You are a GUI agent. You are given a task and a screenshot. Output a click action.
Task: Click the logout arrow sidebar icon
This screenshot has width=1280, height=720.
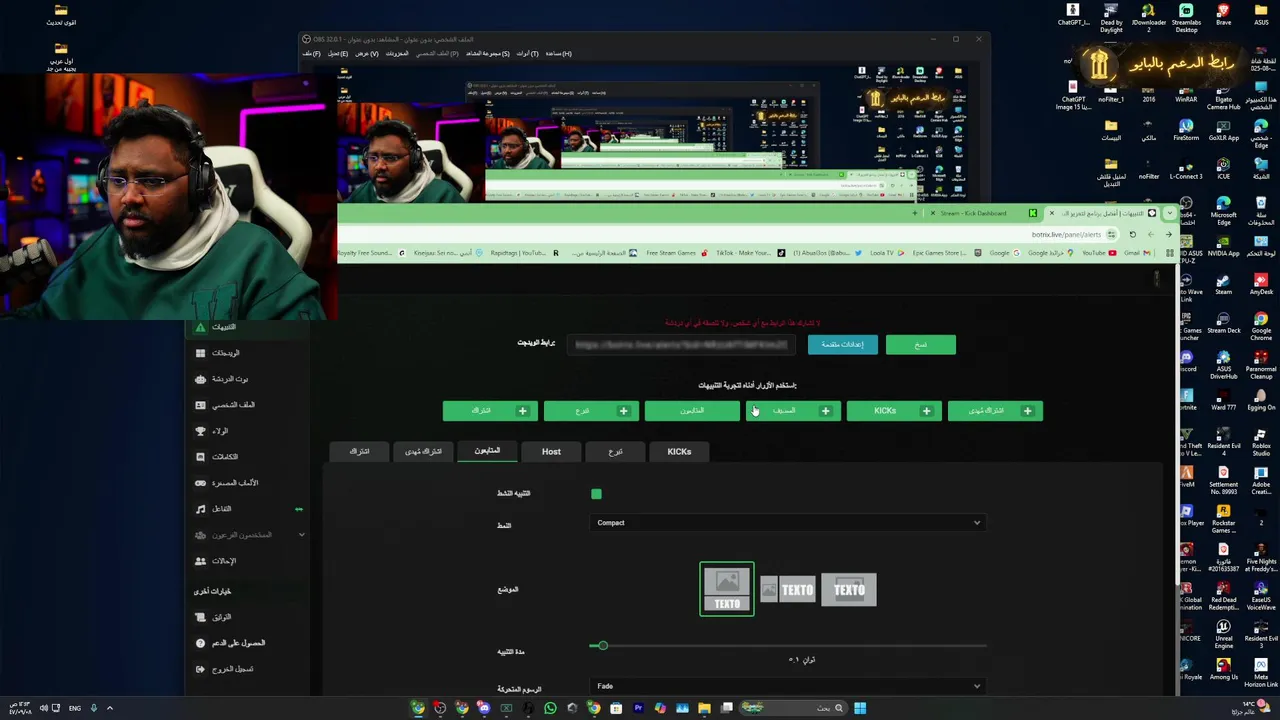point(201,669)
